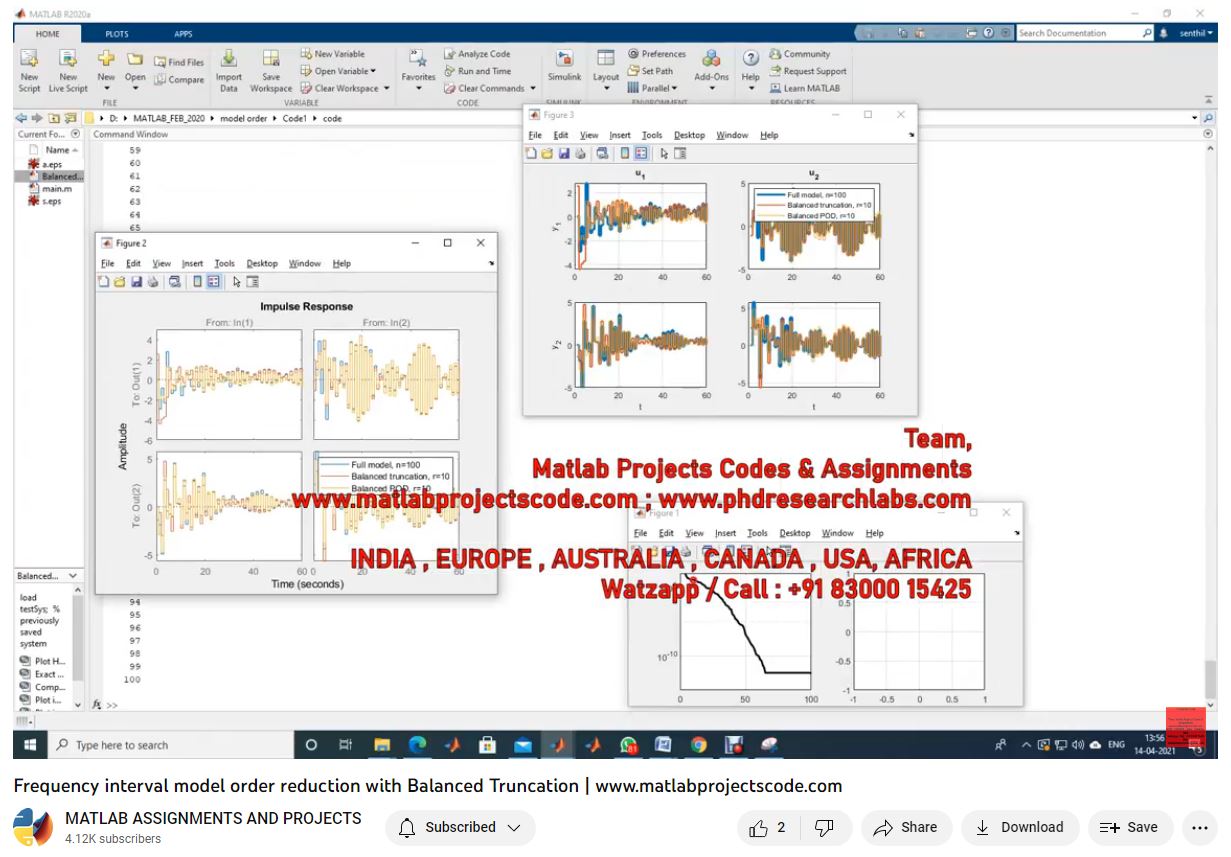This screenshot has width=1231, height=857.
Task: Toggle Insert Legend in Figure 3 toolbar
Action: tap(641, 153)
